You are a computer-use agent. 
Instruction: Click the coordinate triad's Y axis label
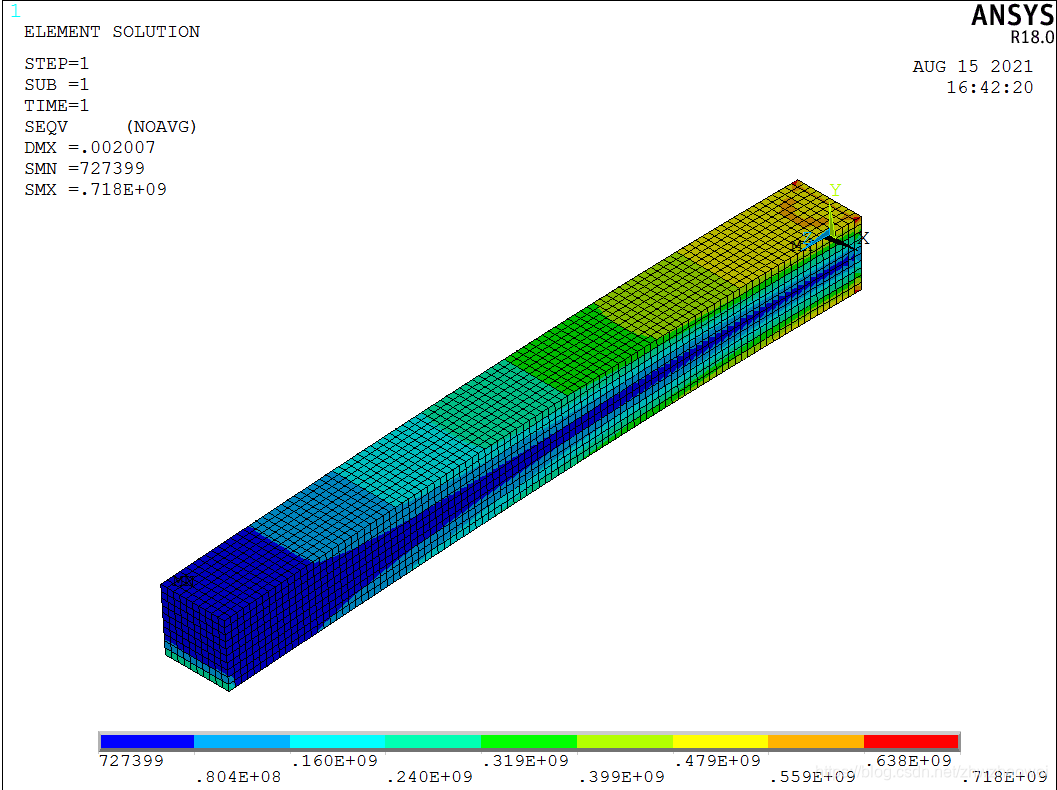coord(835,190)
